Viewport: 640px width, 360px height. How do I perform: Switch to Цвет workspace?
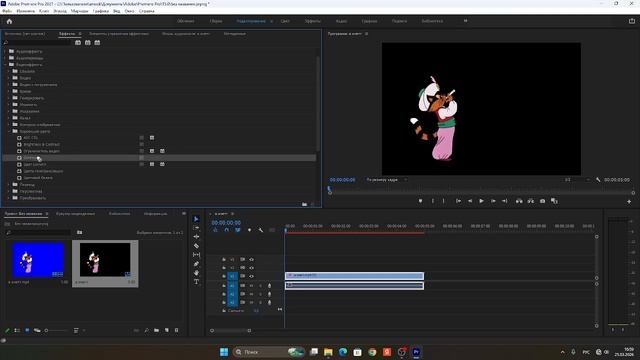[x=285, y=21]
